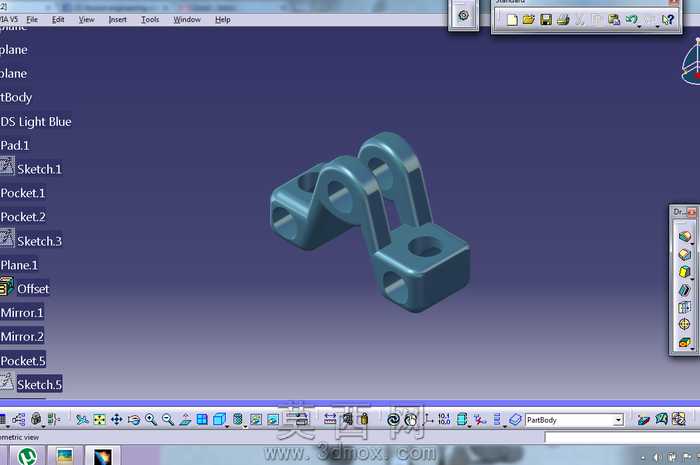Viewport: 700px width, 465px height.
Task: Click the gear workbench icon
Action: (463, 16)
